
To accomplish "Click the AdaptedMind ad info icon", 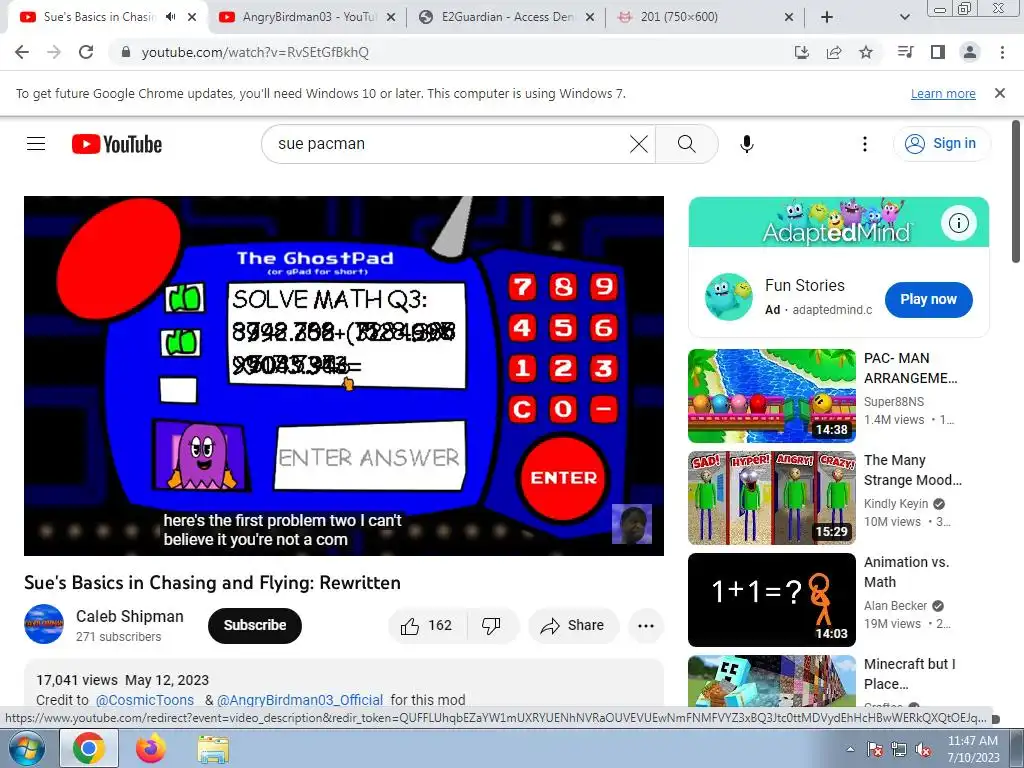I will pos(958,223).
